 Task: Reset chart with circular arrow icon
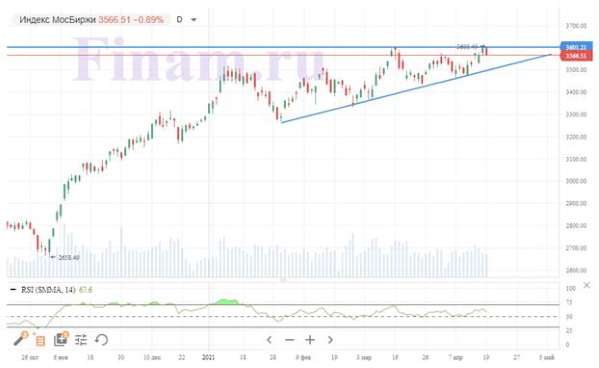(101, 340)
